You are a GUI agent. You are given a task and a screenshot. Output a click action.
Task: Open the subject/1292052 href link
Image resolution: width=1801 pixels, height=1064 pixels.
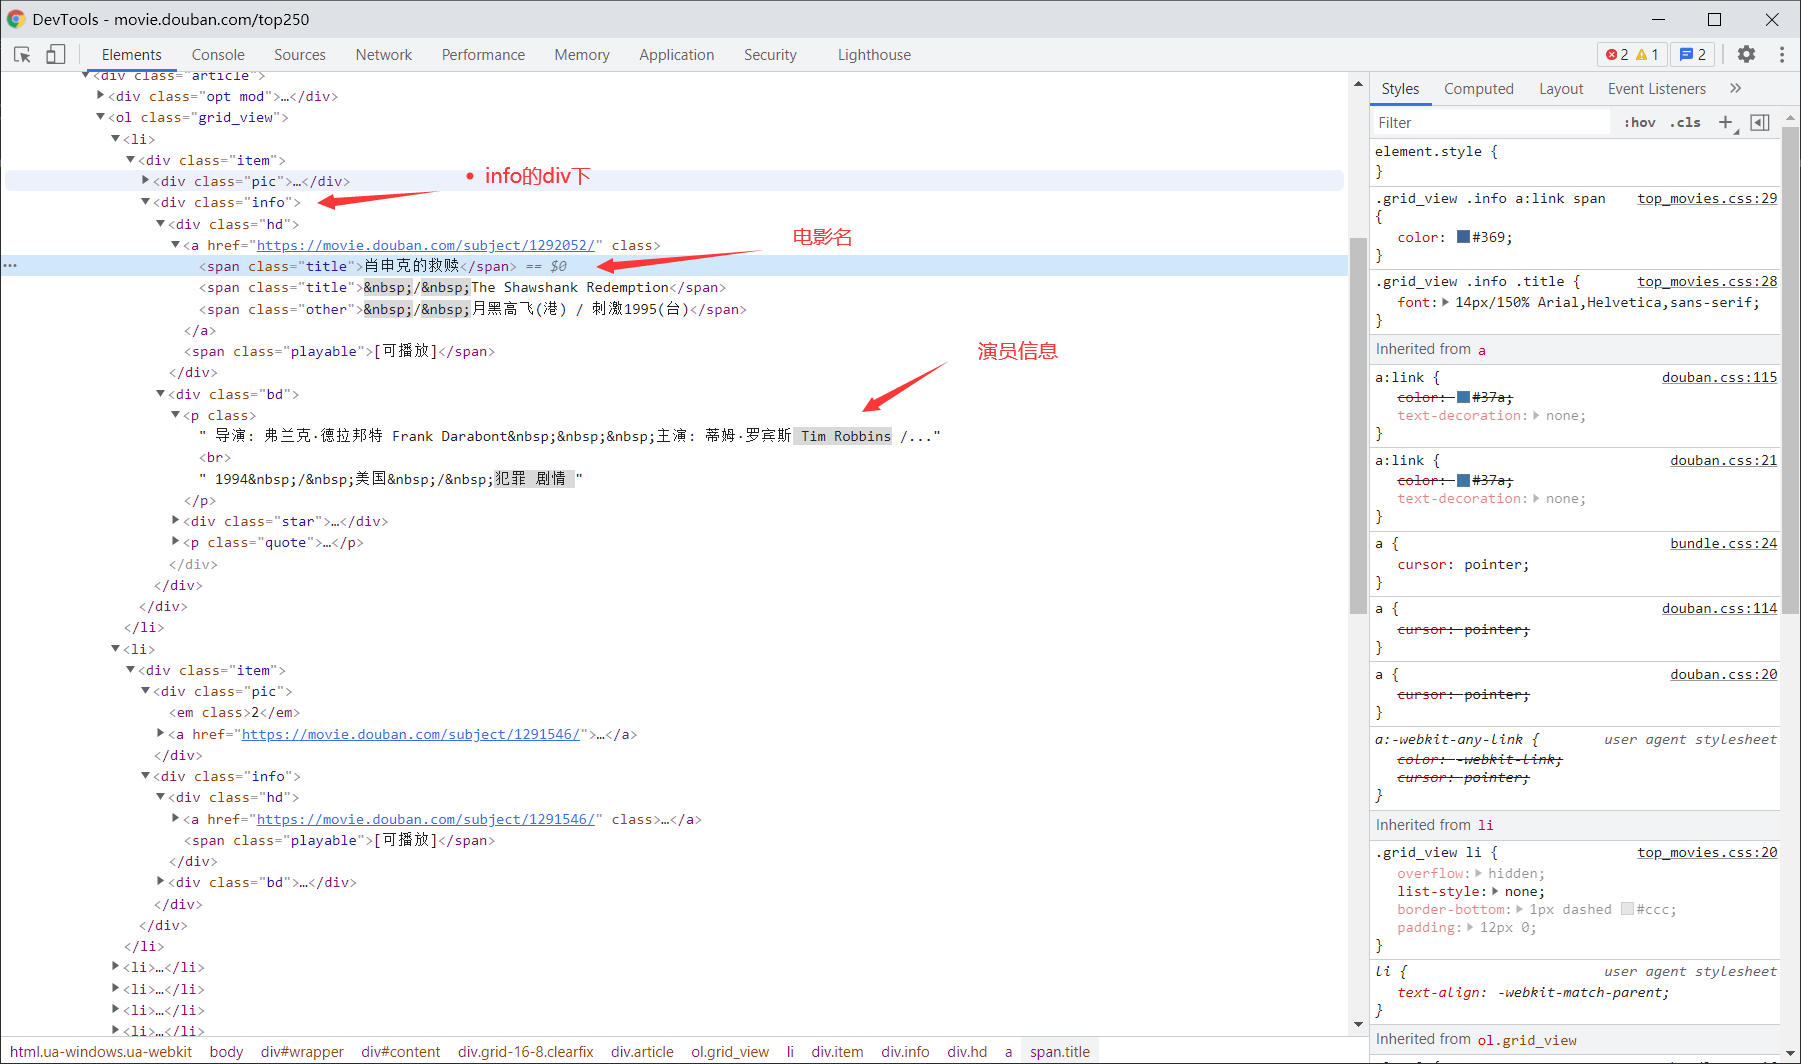426,245
